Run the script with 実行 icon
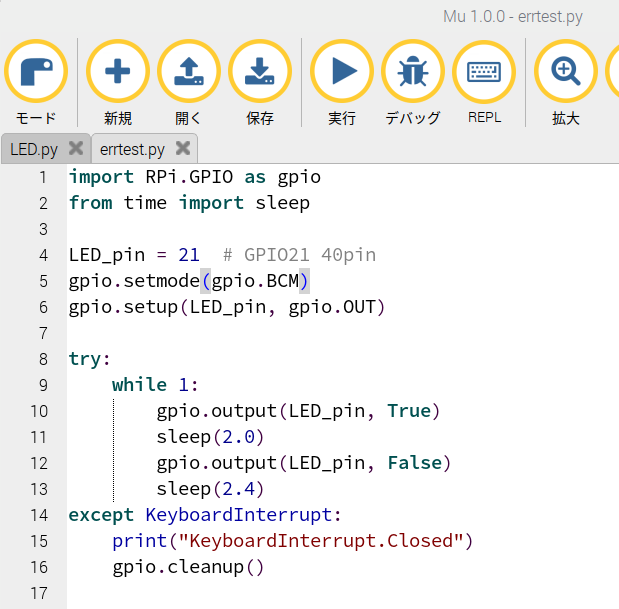This screenshot has width=619, height=609. tap(342, 72)
